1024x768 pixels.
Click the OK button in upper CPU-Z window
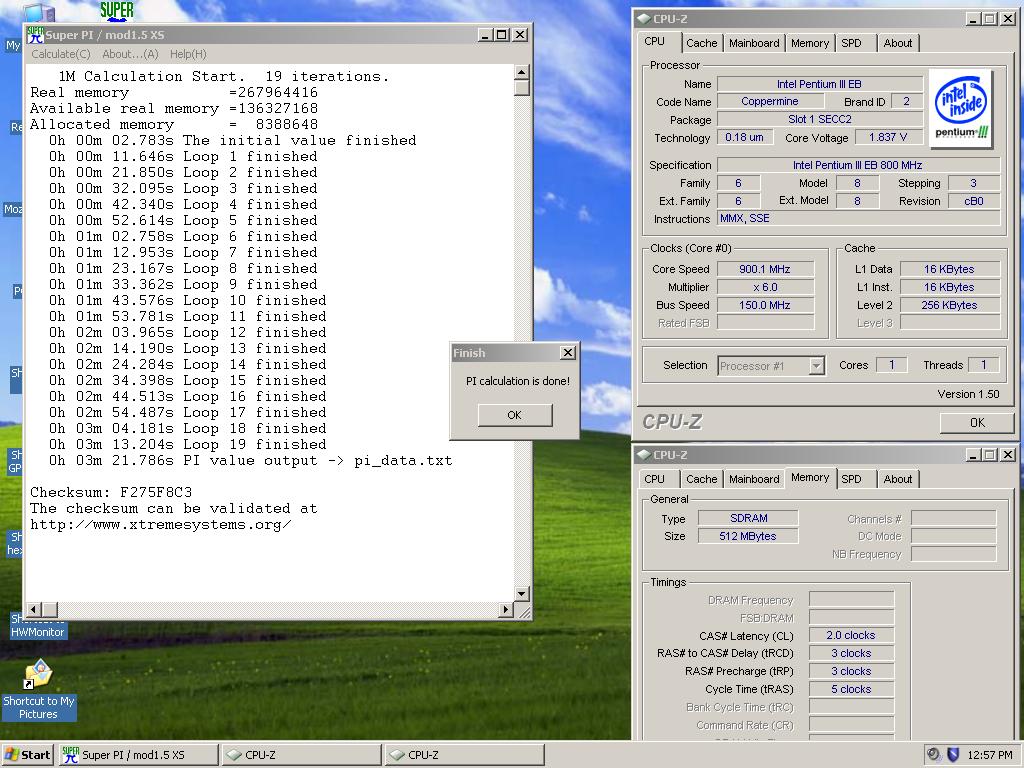pos(977,423)
